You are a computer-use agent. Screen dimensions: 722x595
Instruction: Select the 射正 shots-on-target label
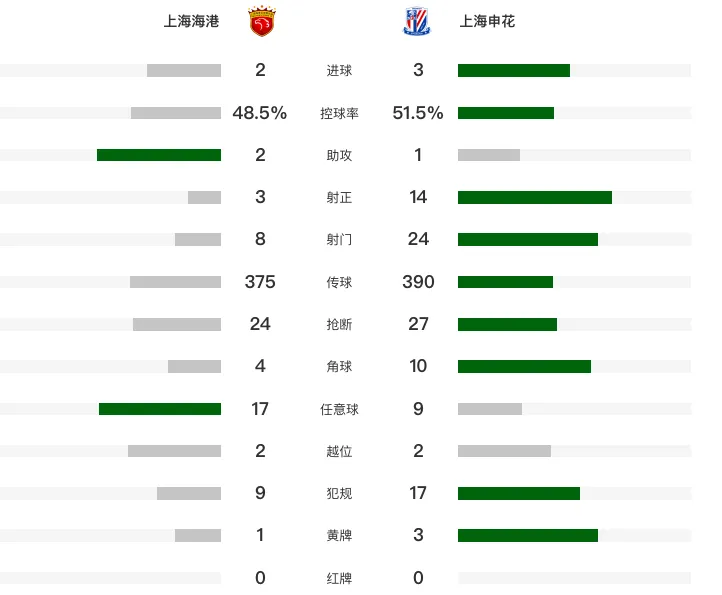click(x=339, y=198)
